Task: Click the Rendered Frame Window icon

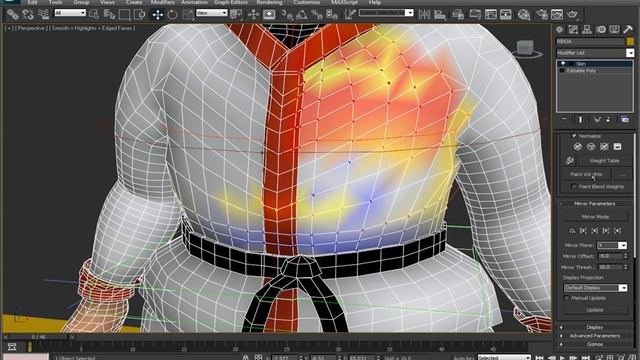Action: tap(557, 15)
